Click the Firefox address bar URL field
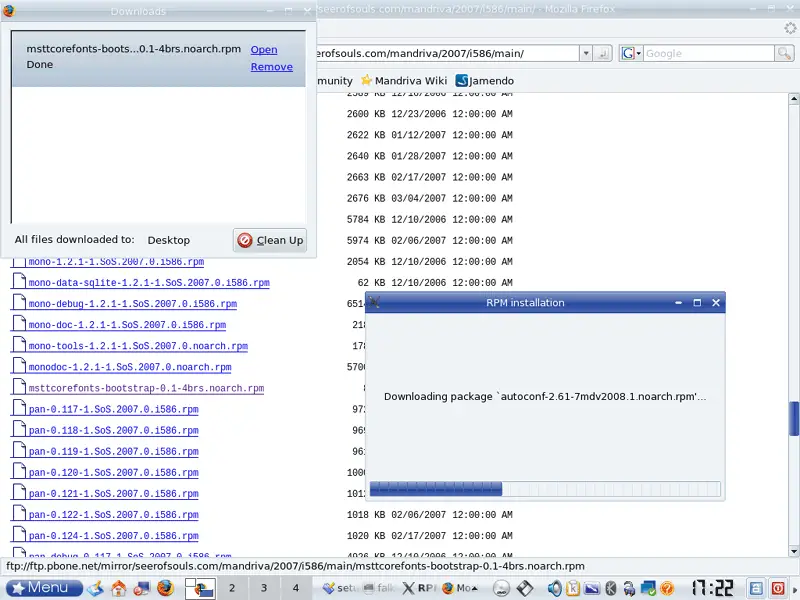The width and height of the screenshot is (800, 600). [447, 53]
